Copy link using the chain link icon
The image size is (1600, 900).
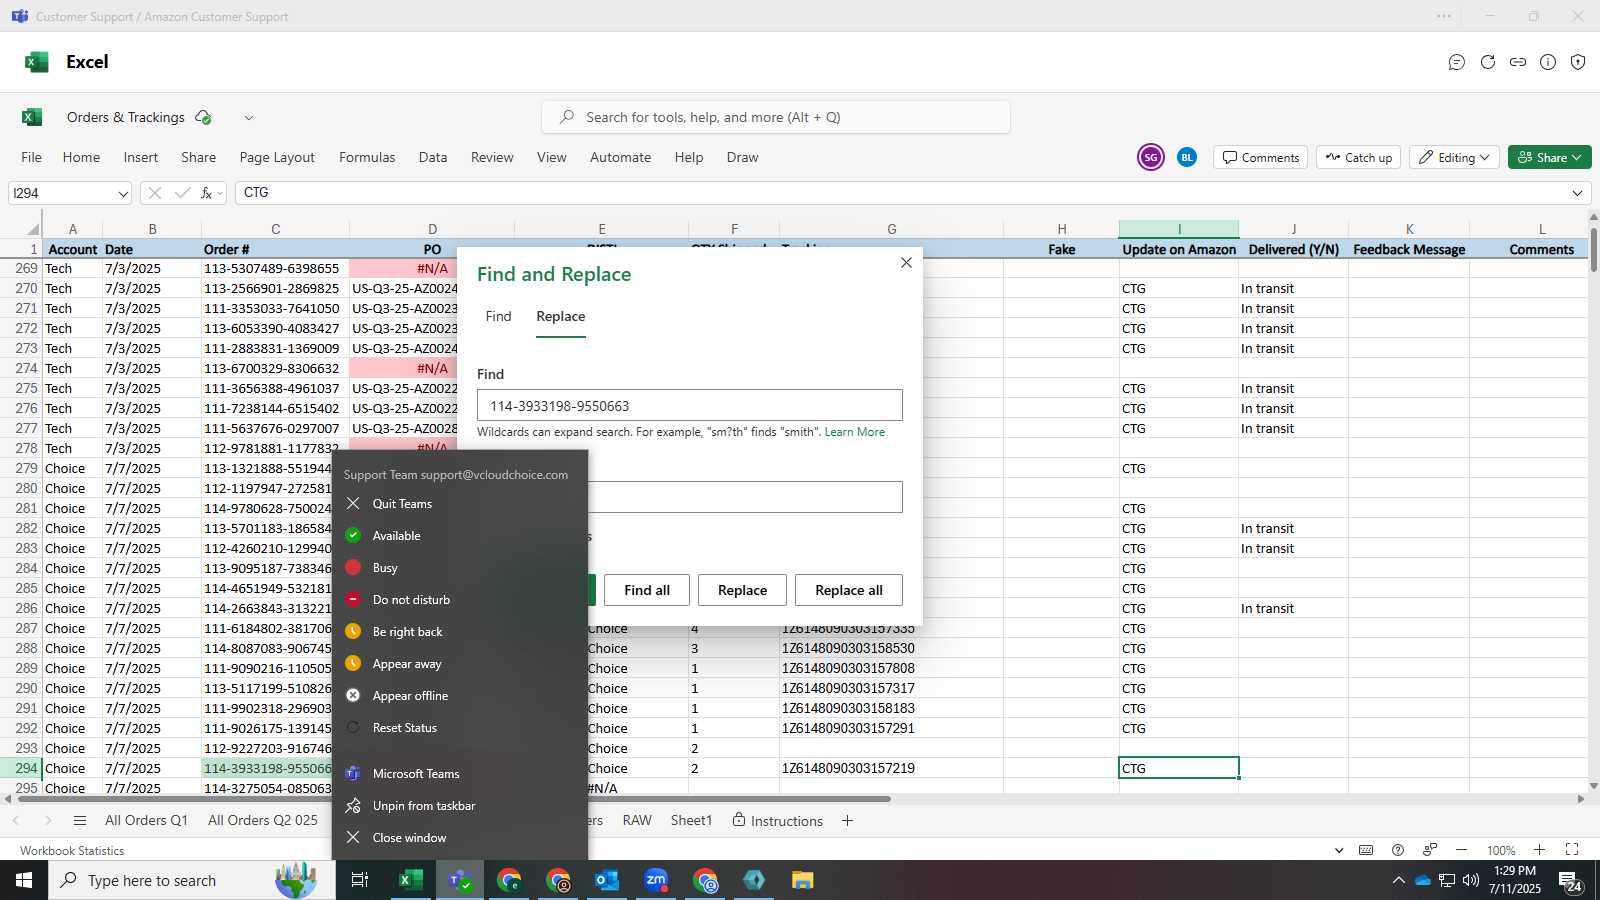[1518, 62]
